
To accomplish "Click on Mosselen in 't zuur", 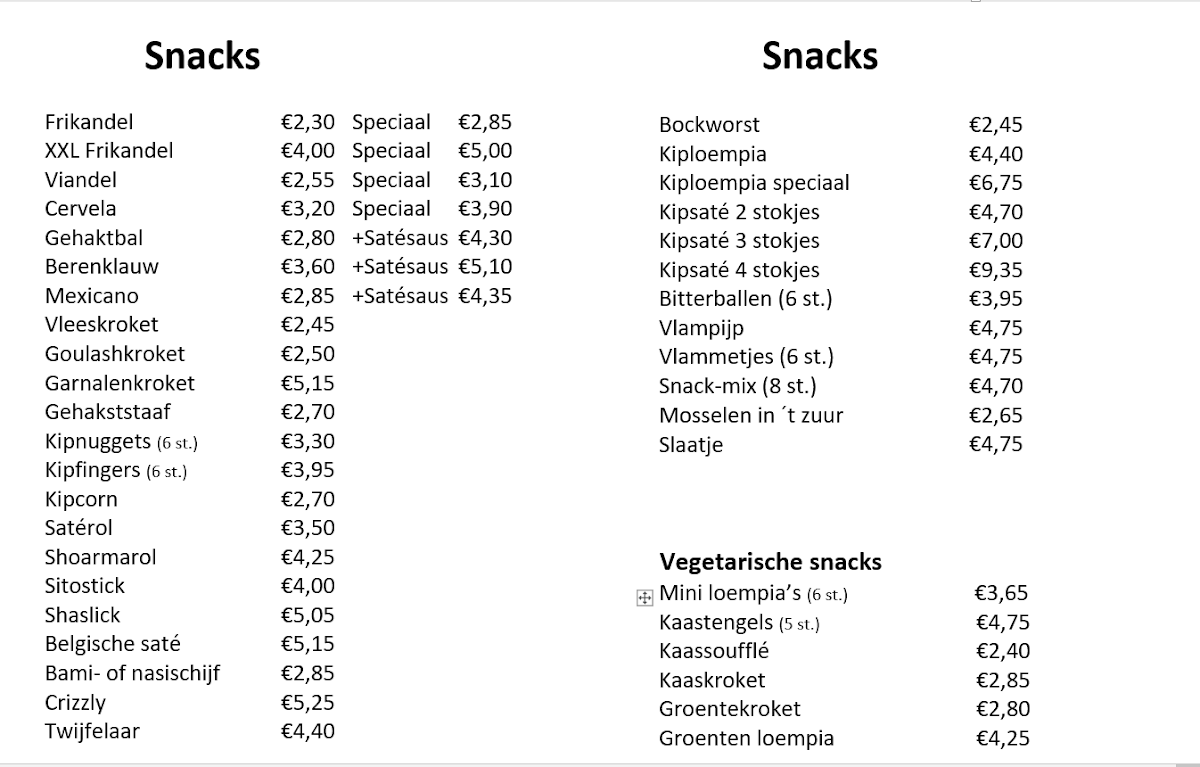I will click(751, 415).
